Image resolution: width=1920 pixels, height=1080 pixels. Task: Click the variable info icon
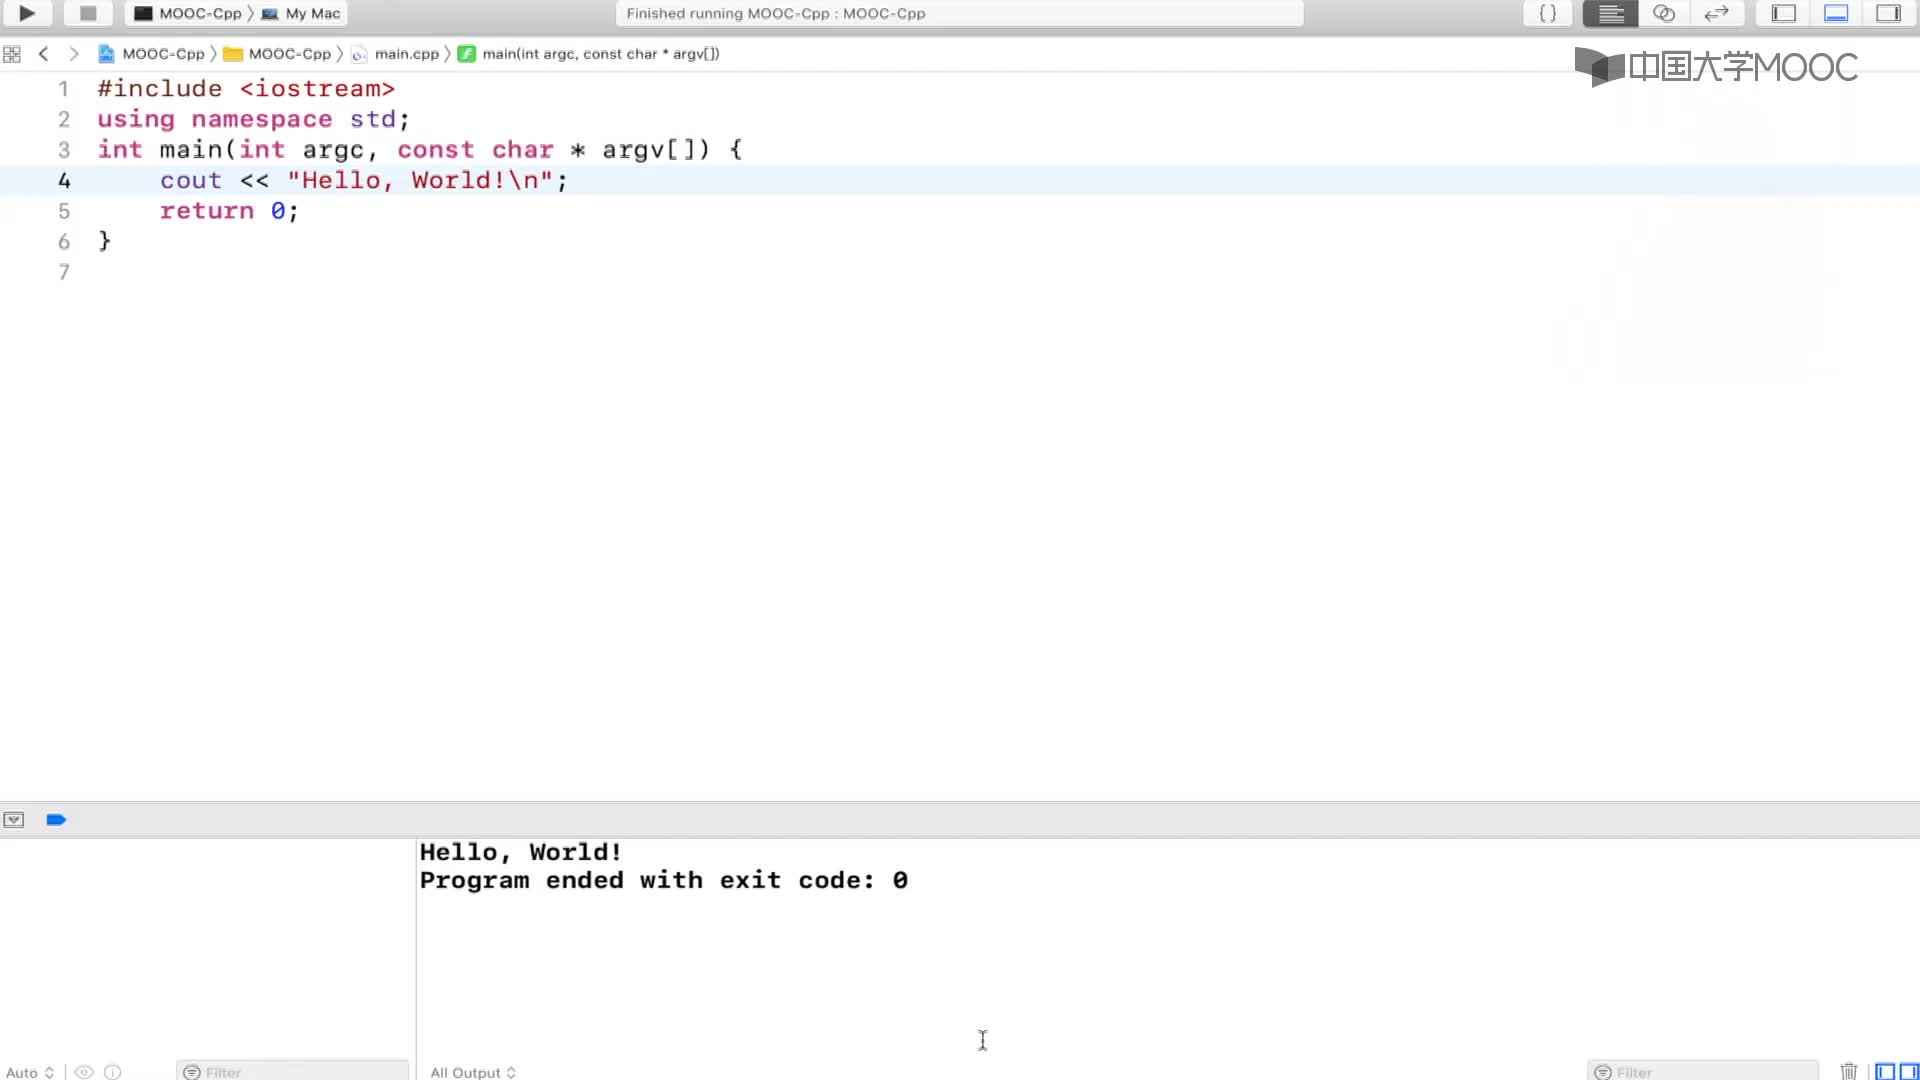click(x=113, y=1072)
